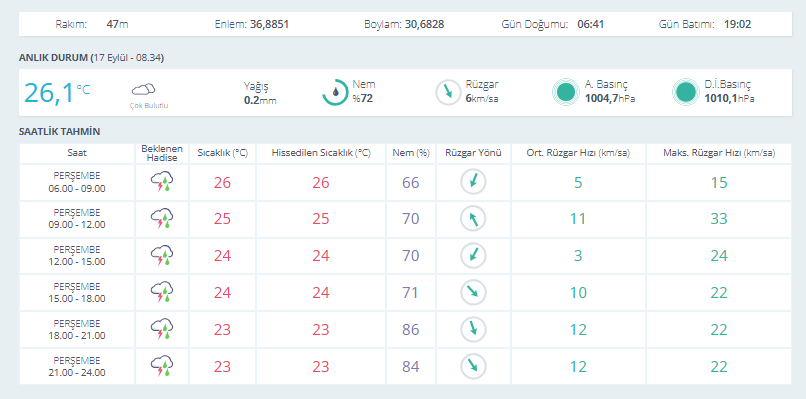Click the Saat column header
806x399 pixels.
(x=77, y=153)
